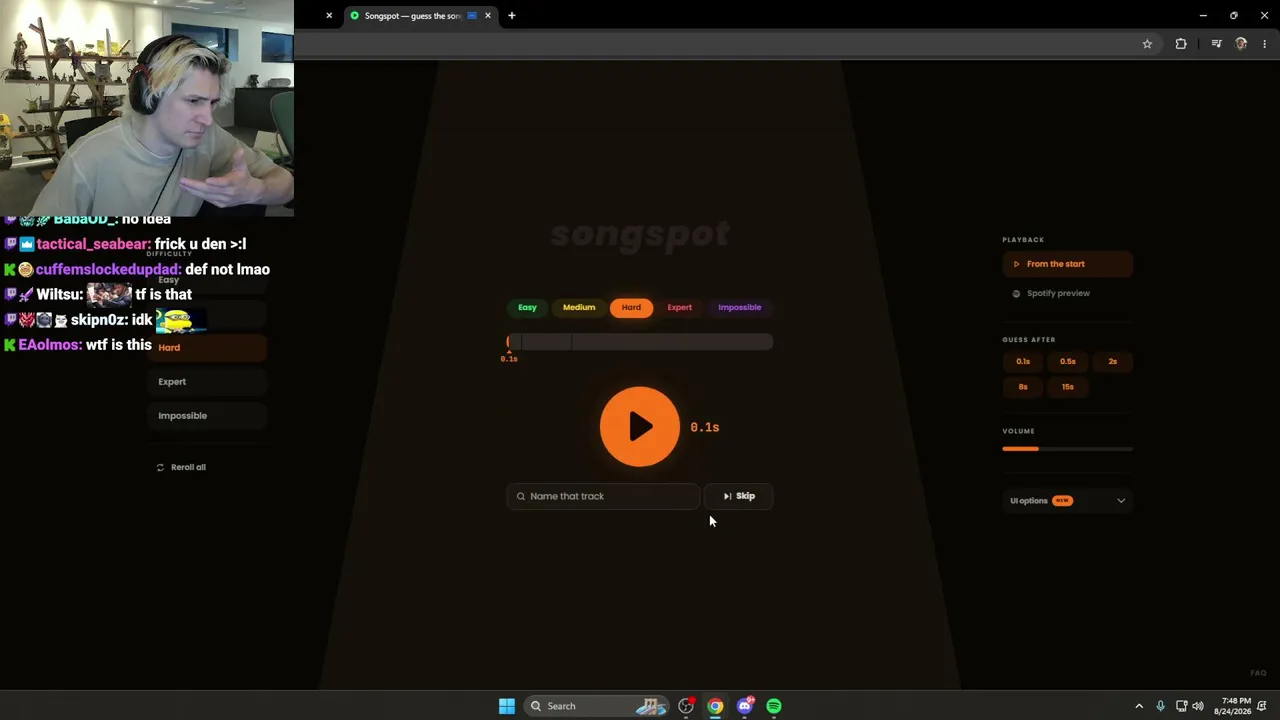The image size is (1280, 720).
Task: Select Hard in the left sidebar list
Action: pyautogui.click(x=207, y=347)
